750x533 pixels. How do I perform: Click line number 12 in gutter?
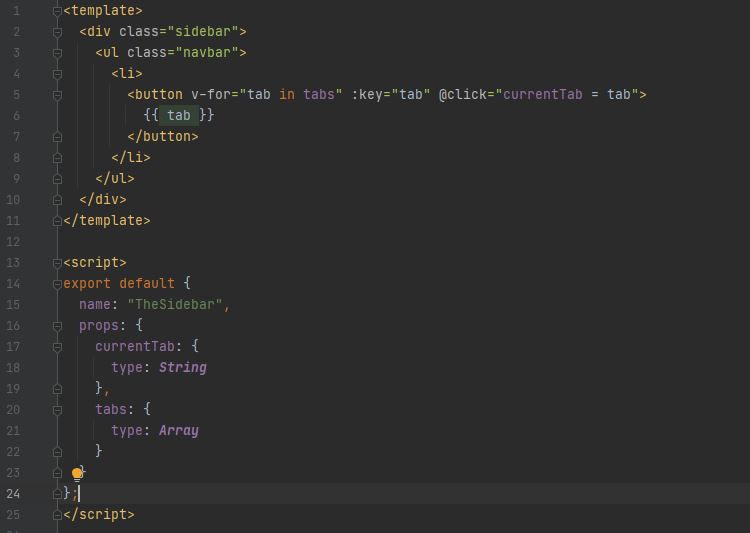coord(13,242)
